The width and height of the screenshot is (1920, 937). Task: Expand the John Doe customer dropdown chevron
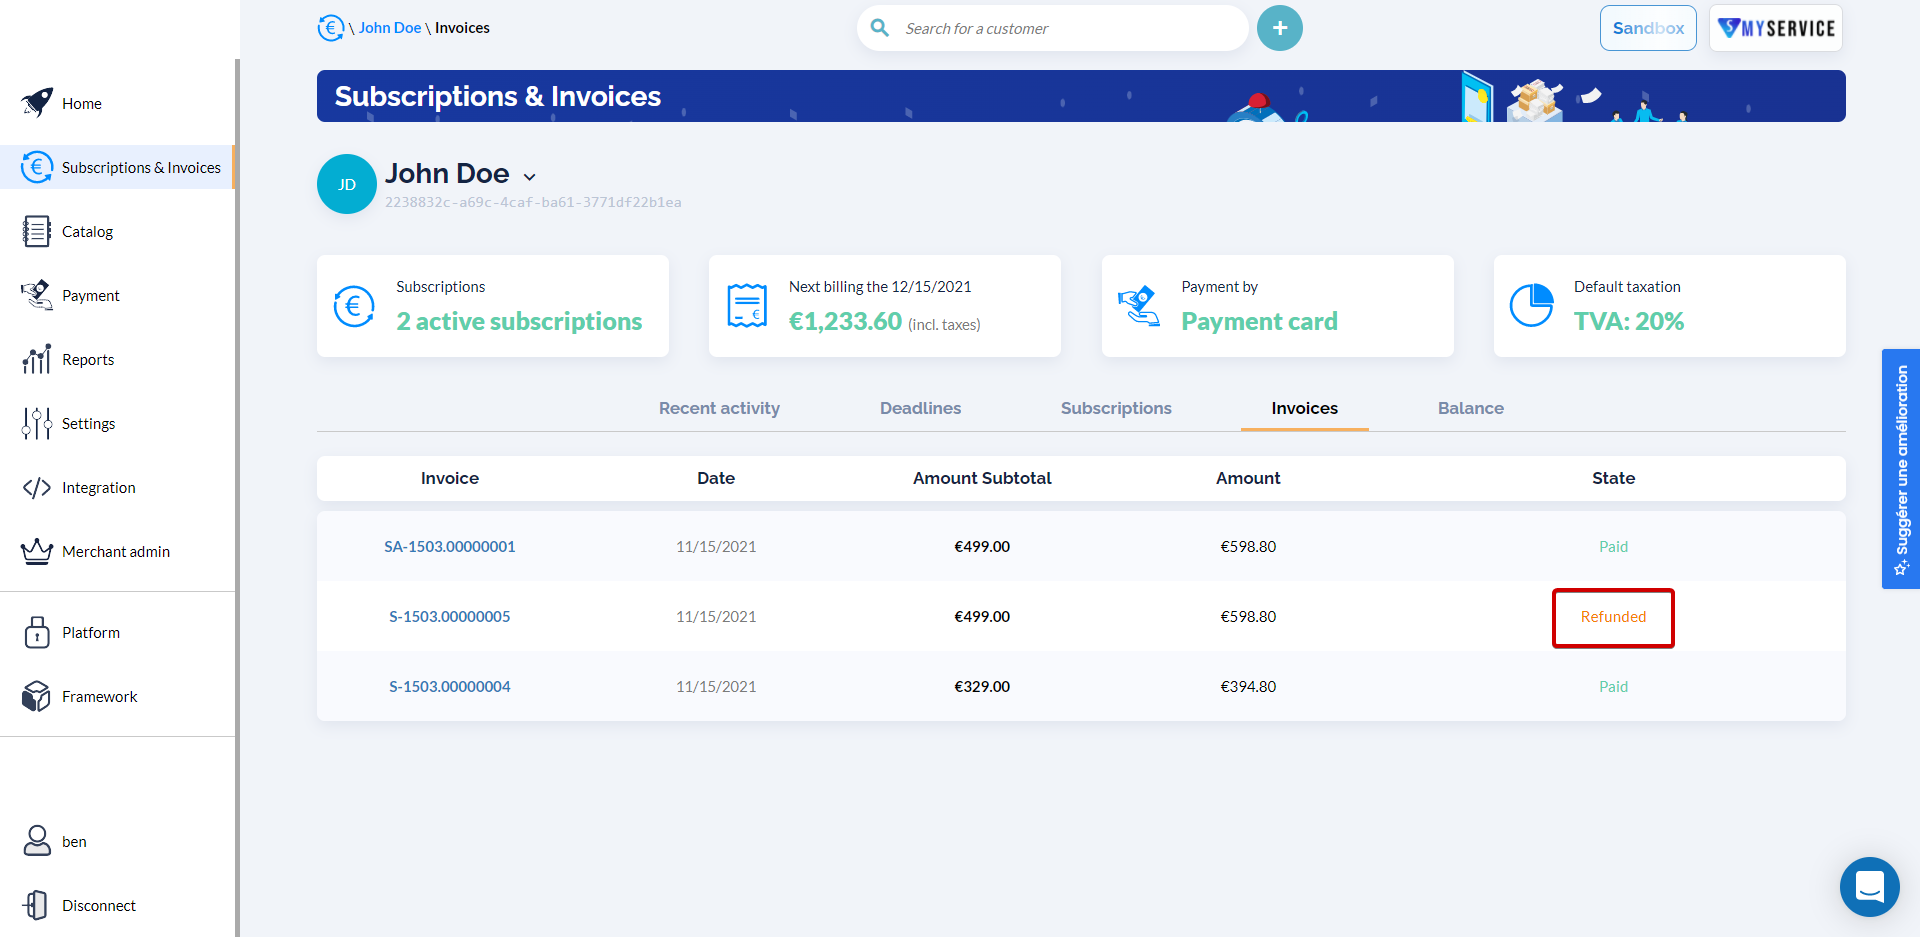[x=530, y=177]
